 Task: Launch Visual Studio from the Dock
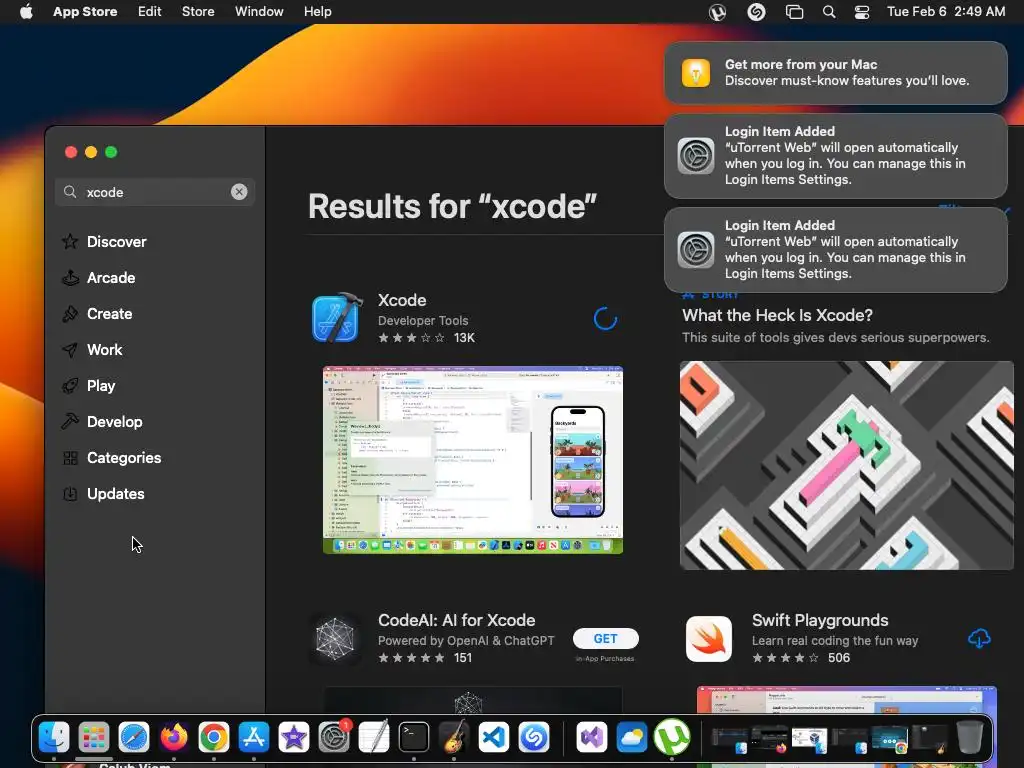click(x=592, y=737)
